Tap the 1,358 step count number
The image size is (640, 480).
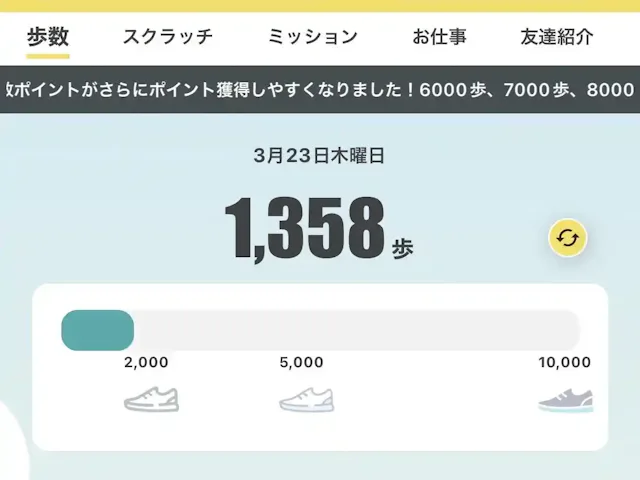(304, 229)
